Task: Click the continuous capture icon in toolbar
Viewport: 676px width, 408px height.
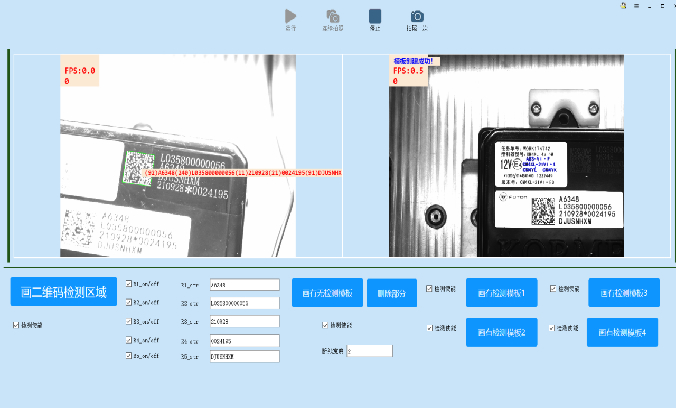Action: tap(332, 16)
